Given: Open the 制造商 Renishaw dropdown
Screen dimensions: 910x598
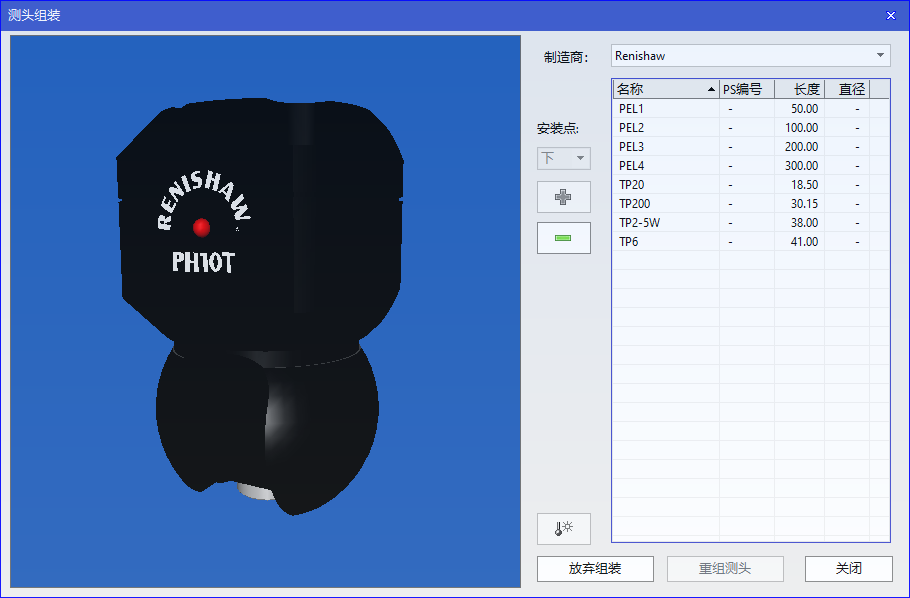Looking at the screenshot, I should click(x=750, y=56).
